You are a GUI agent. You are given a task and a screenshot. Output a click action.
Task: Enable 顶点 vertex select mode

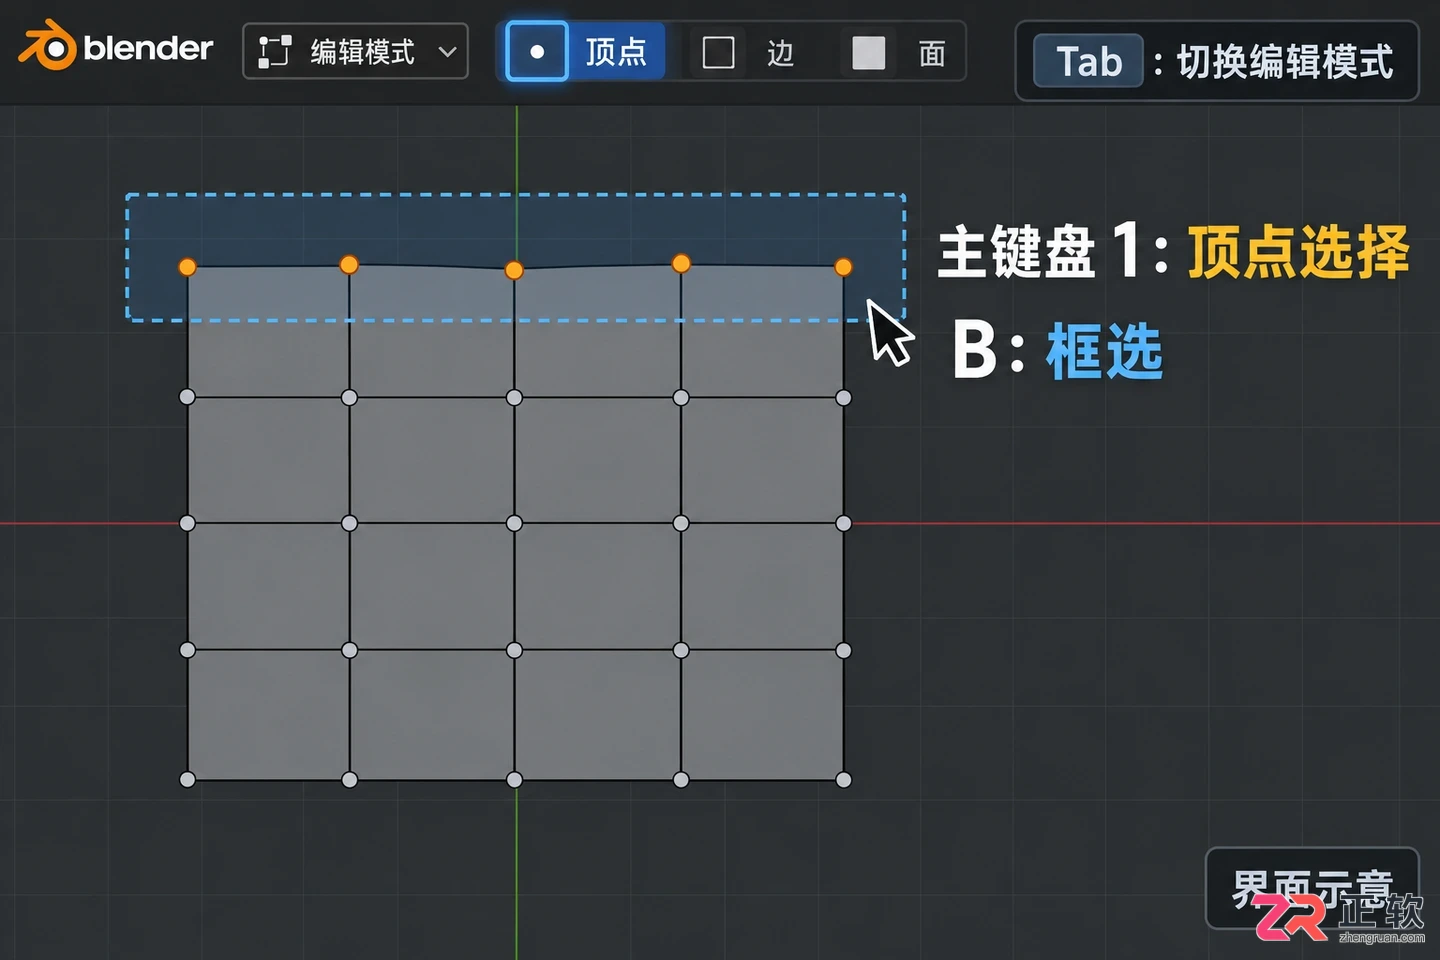(585, 51)
